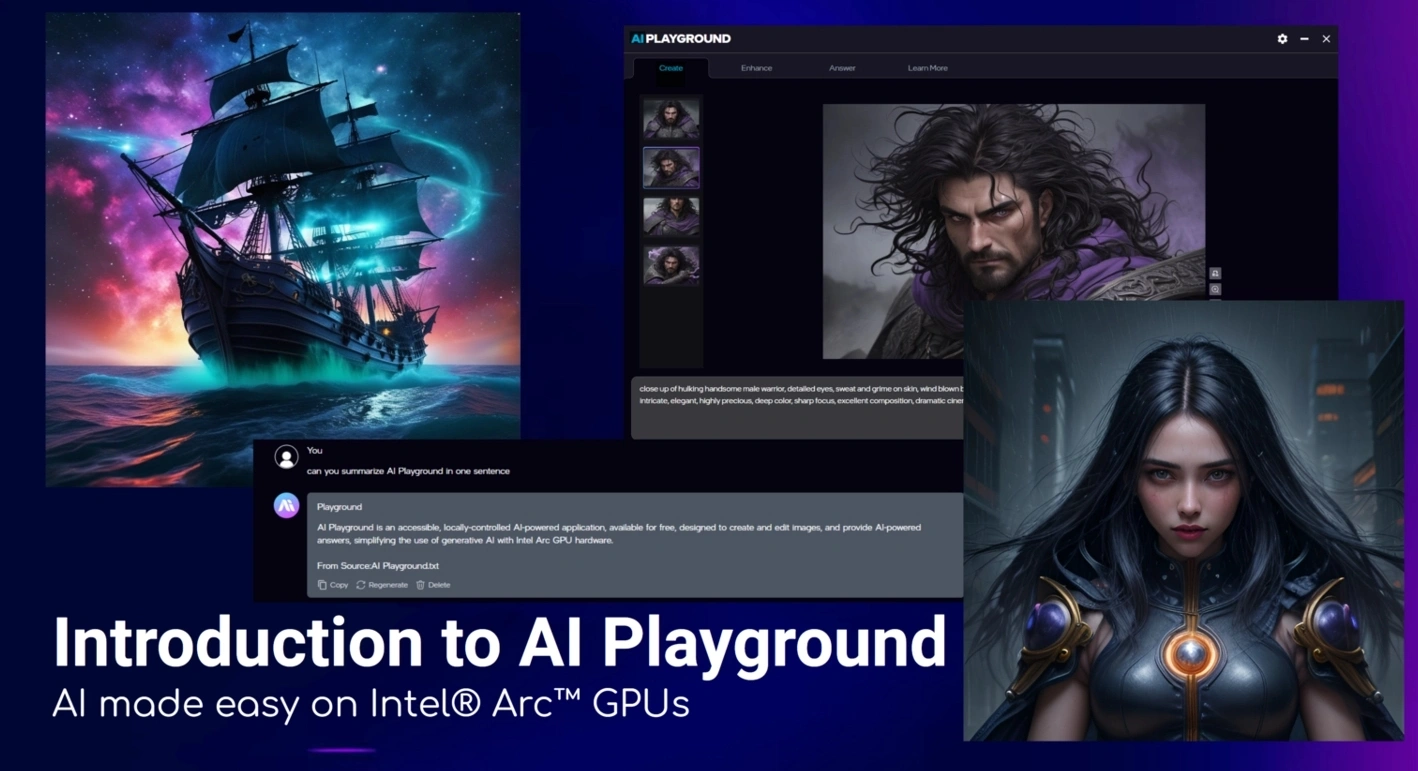Regenerate the Playground response

[382, 585]
